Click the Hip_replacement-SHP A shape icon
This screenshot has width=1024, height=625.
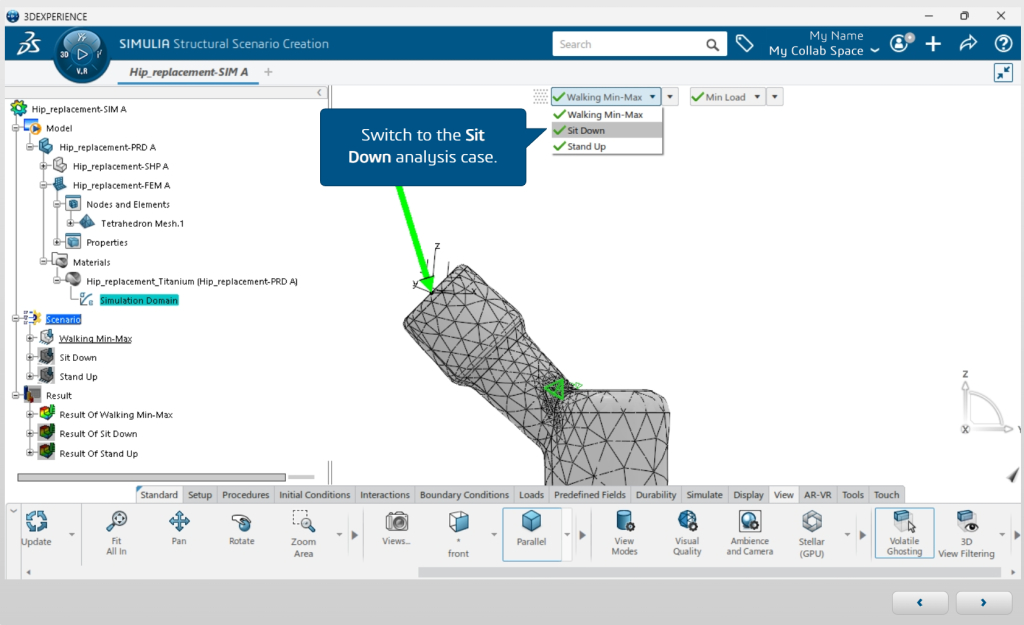tap(60, 166)
